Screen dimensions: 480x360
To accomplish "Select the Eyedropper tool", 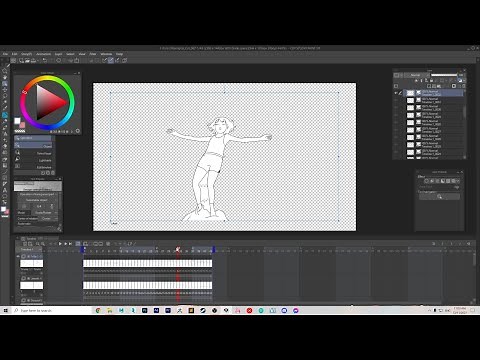I will tap(4, 108).
